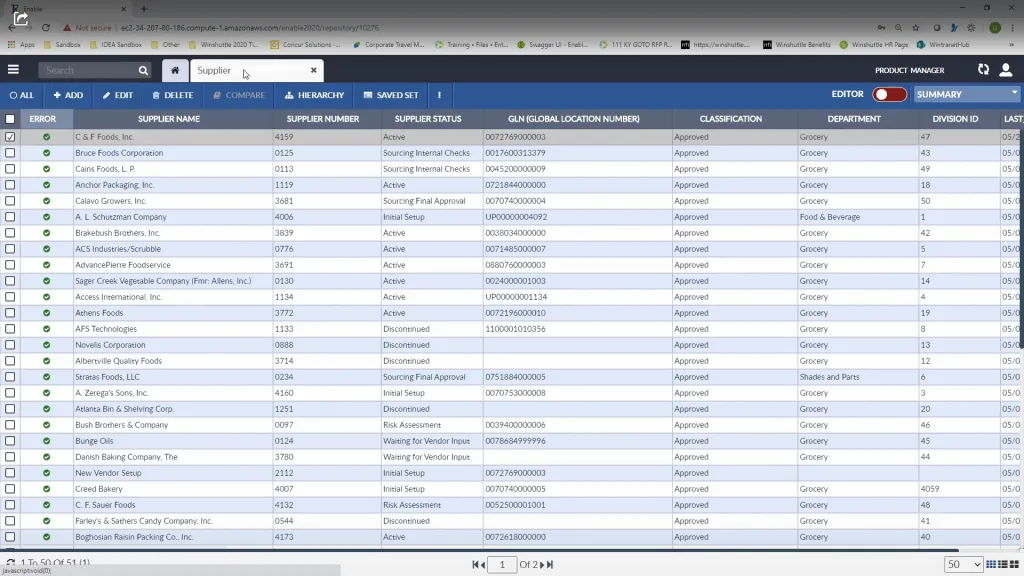Screen dimensions: 1024x576
Task: Open the user profile icon
Action: (x=1006, y=70)
